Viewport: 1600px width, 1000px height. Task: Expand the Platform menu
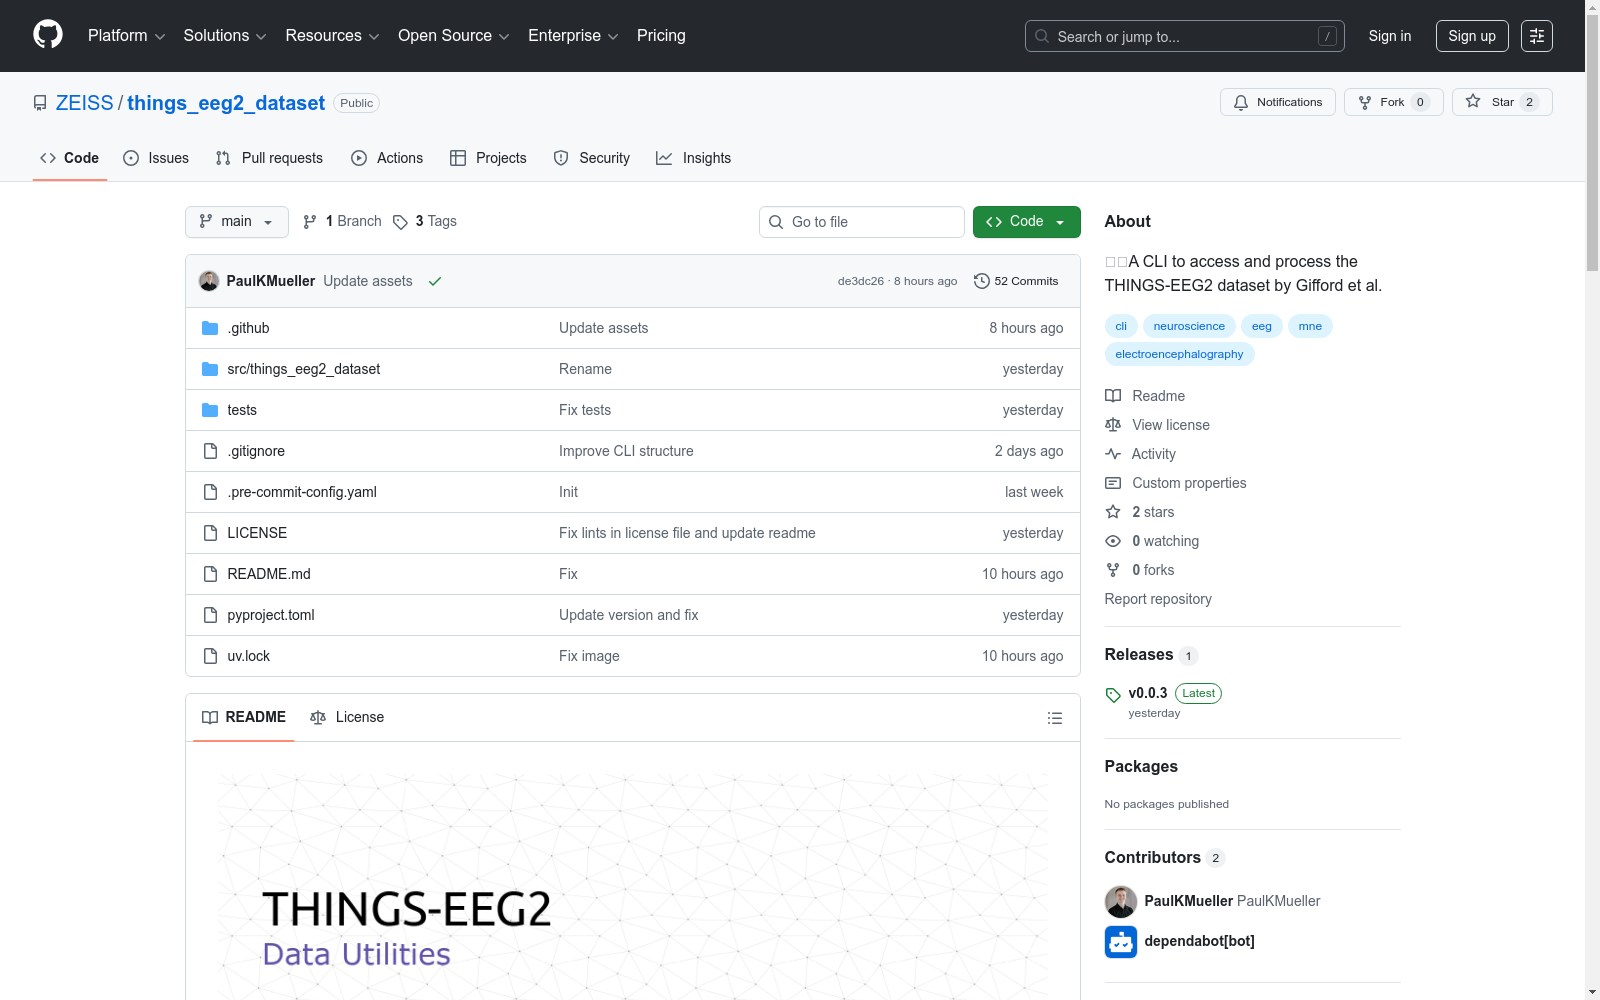pyautogui.click(x=126, y=36)
